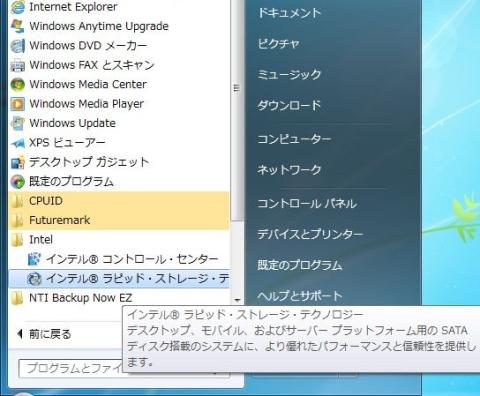Open Windows FAX とスキャン icon
The image size is (480, 396).
click(x=18, y=65)
